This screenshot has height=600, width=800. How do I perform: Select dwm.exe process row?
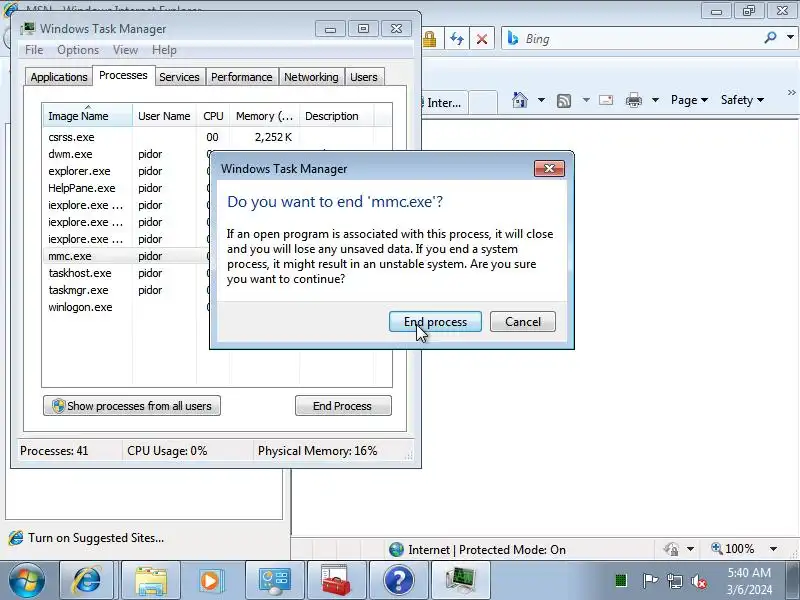127,154
